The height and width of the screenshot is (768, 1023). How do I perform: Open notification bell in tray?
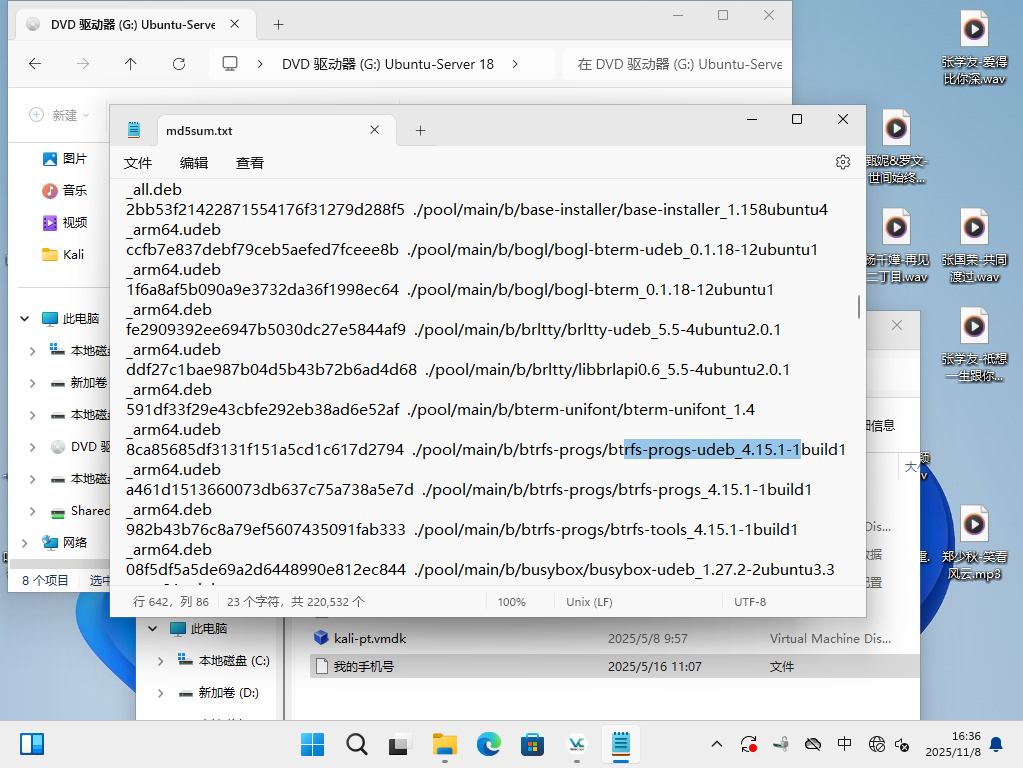coord(996,744)
